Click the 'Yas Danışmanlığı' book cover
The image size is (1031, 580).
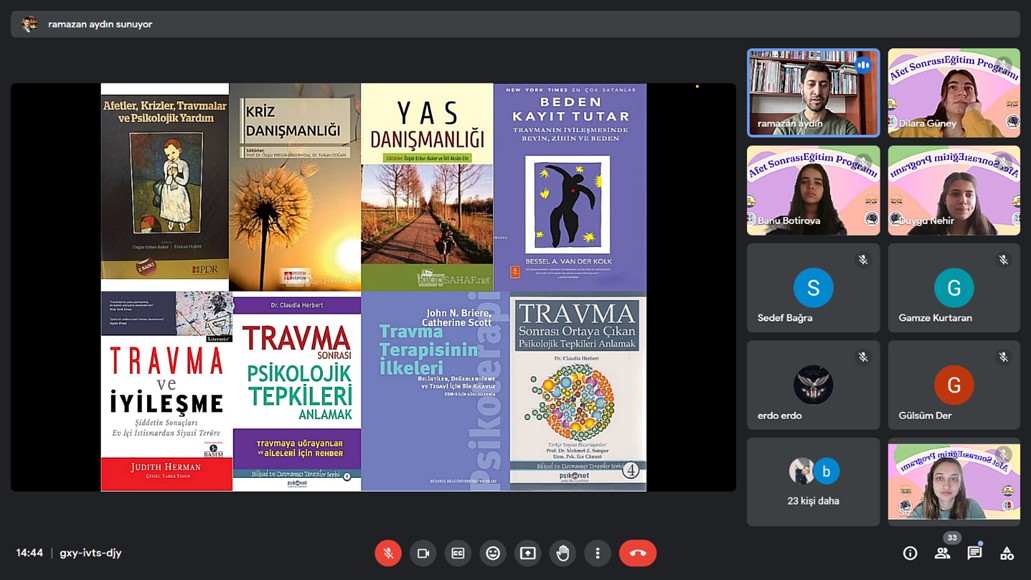click(x=427, y=187)
